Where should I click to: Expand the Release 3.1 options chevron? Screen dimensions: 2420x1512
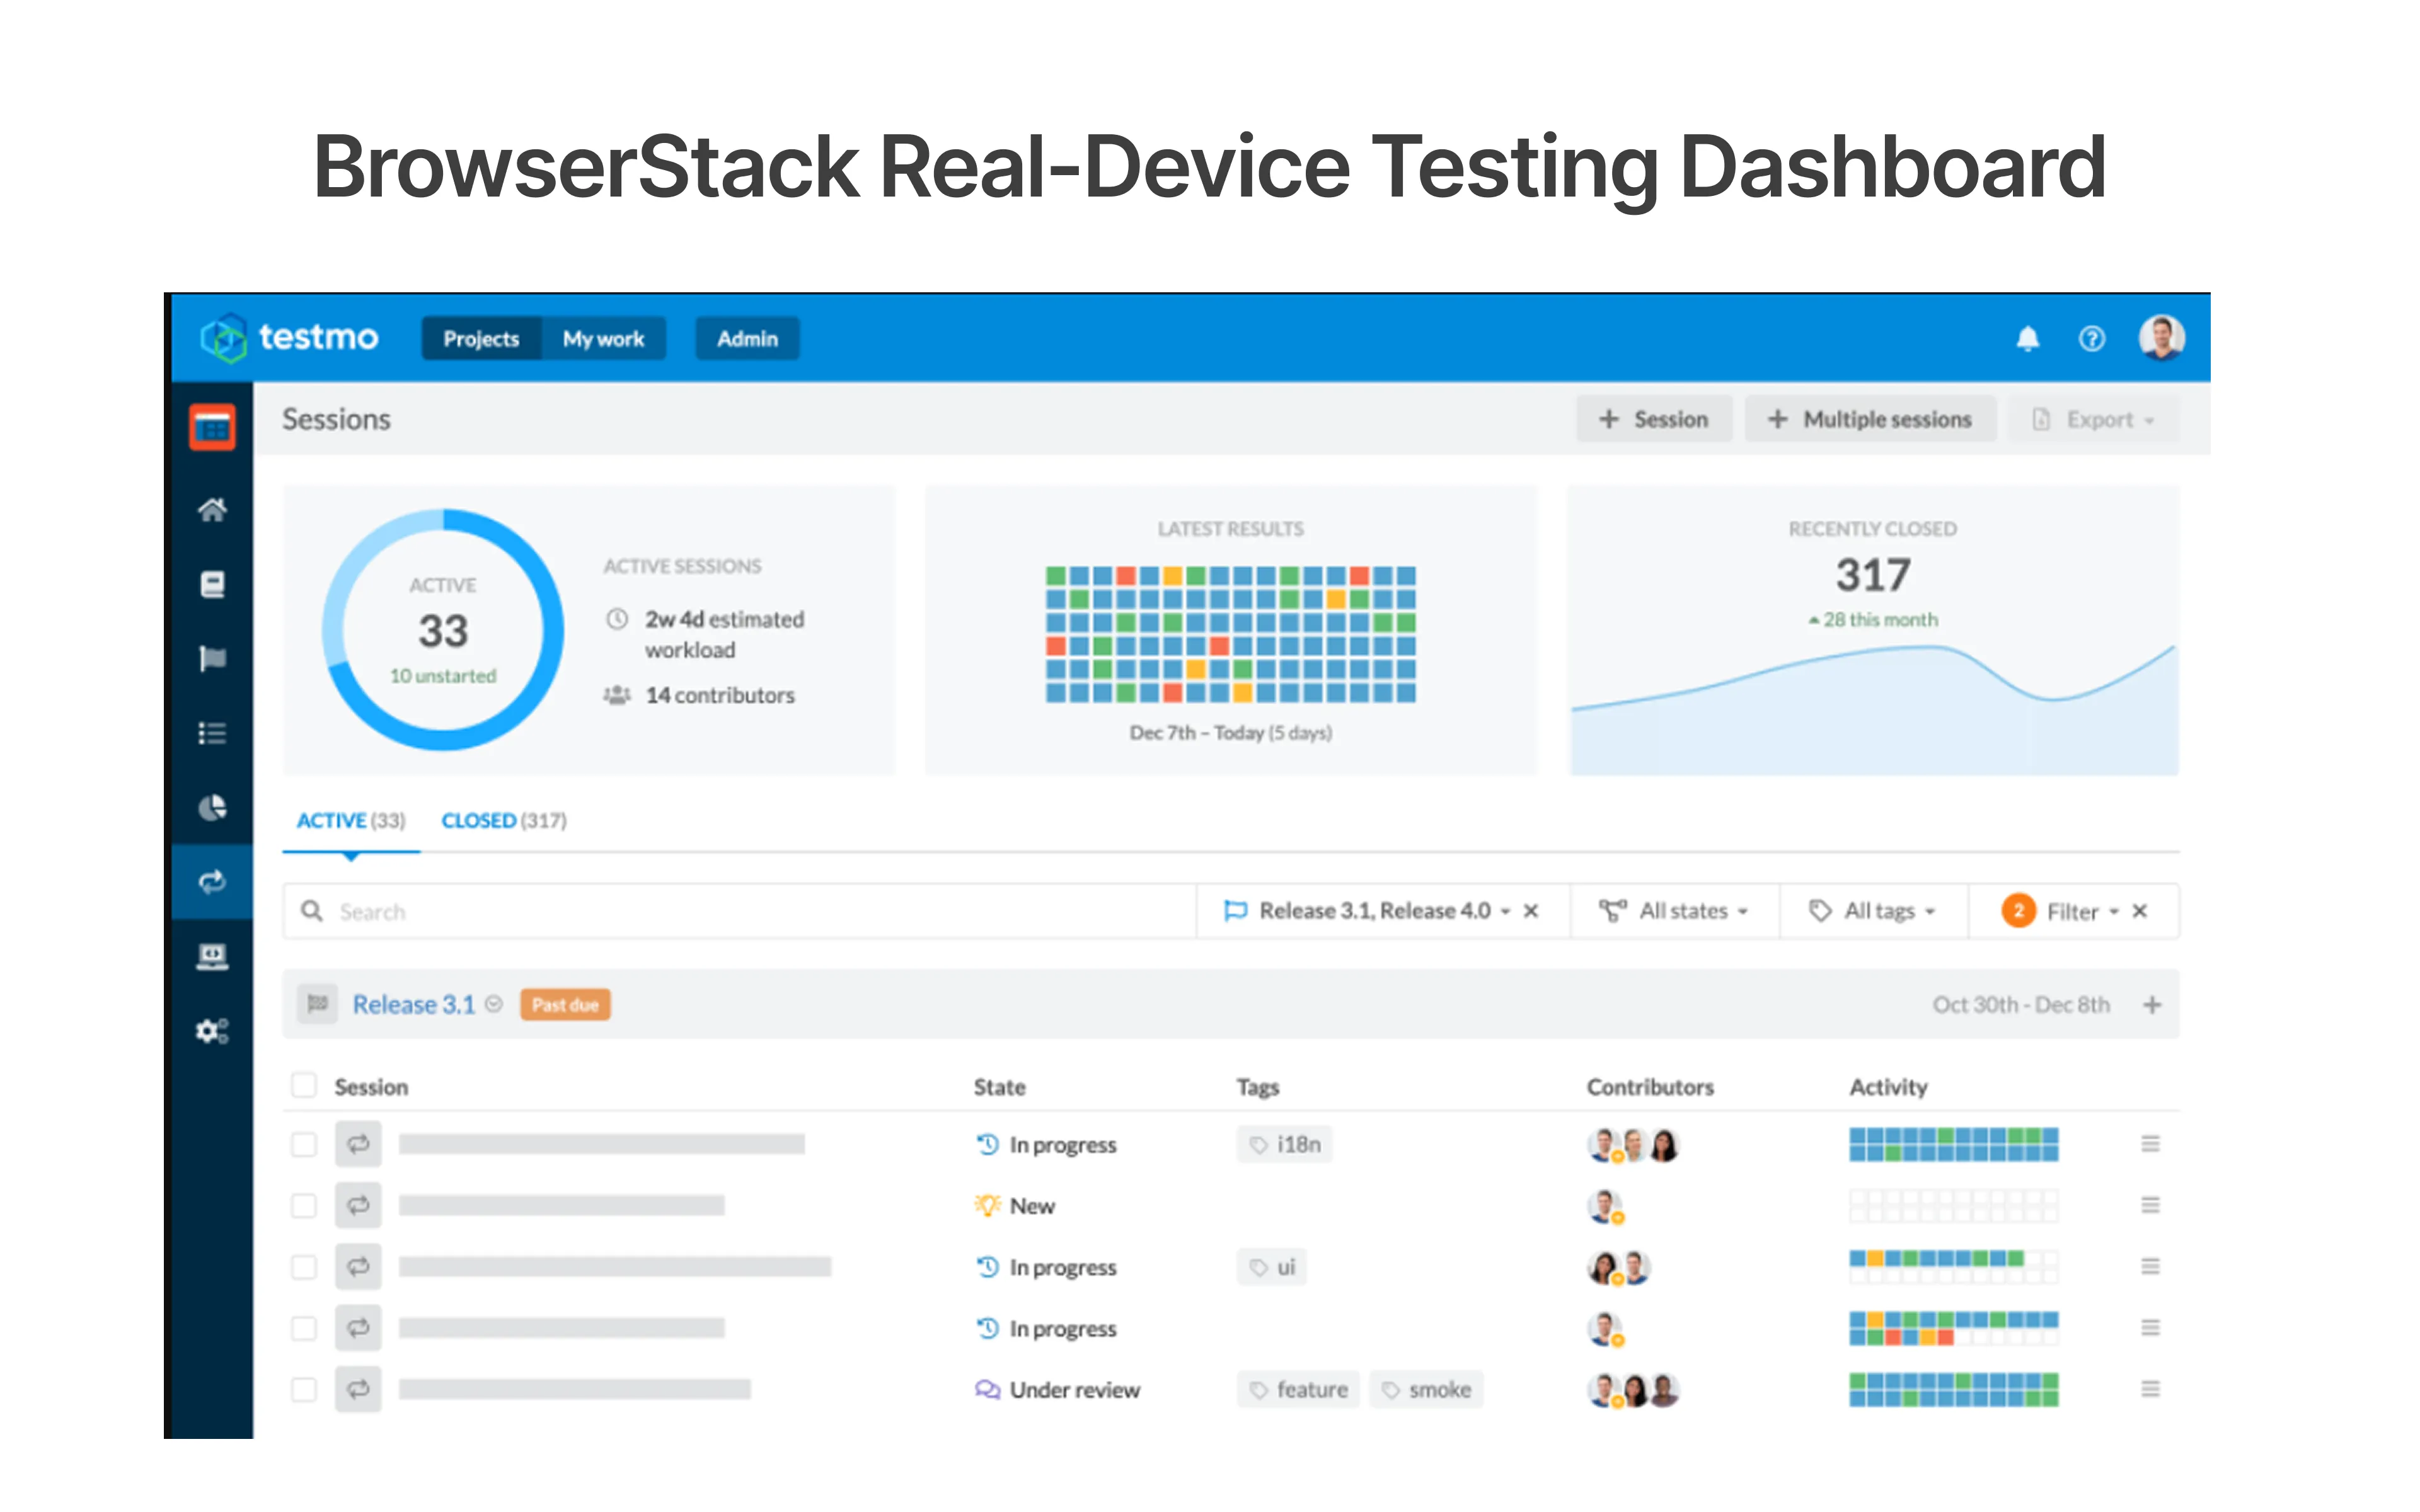pyautogui.click(x=493, y=1004)
